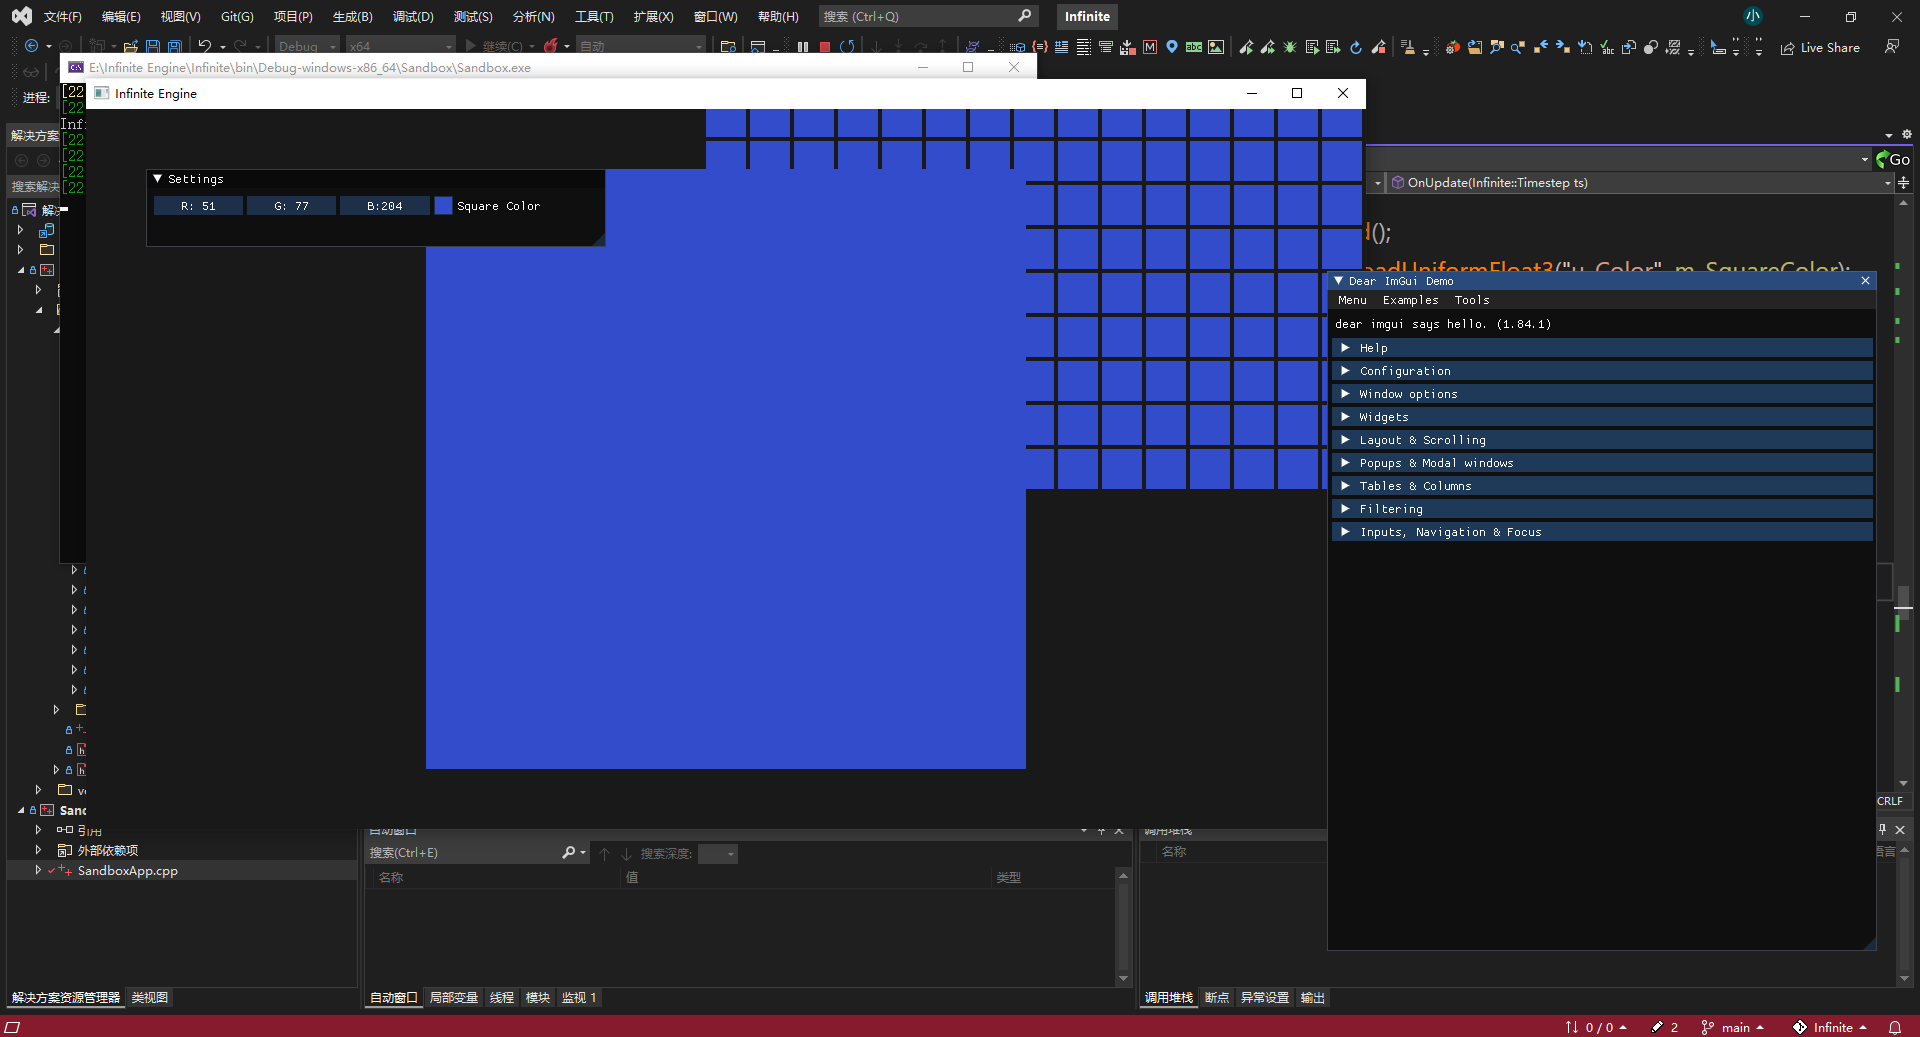
Task: Open notifications bell in status bar
Action: click(x=1895, y=1027)
